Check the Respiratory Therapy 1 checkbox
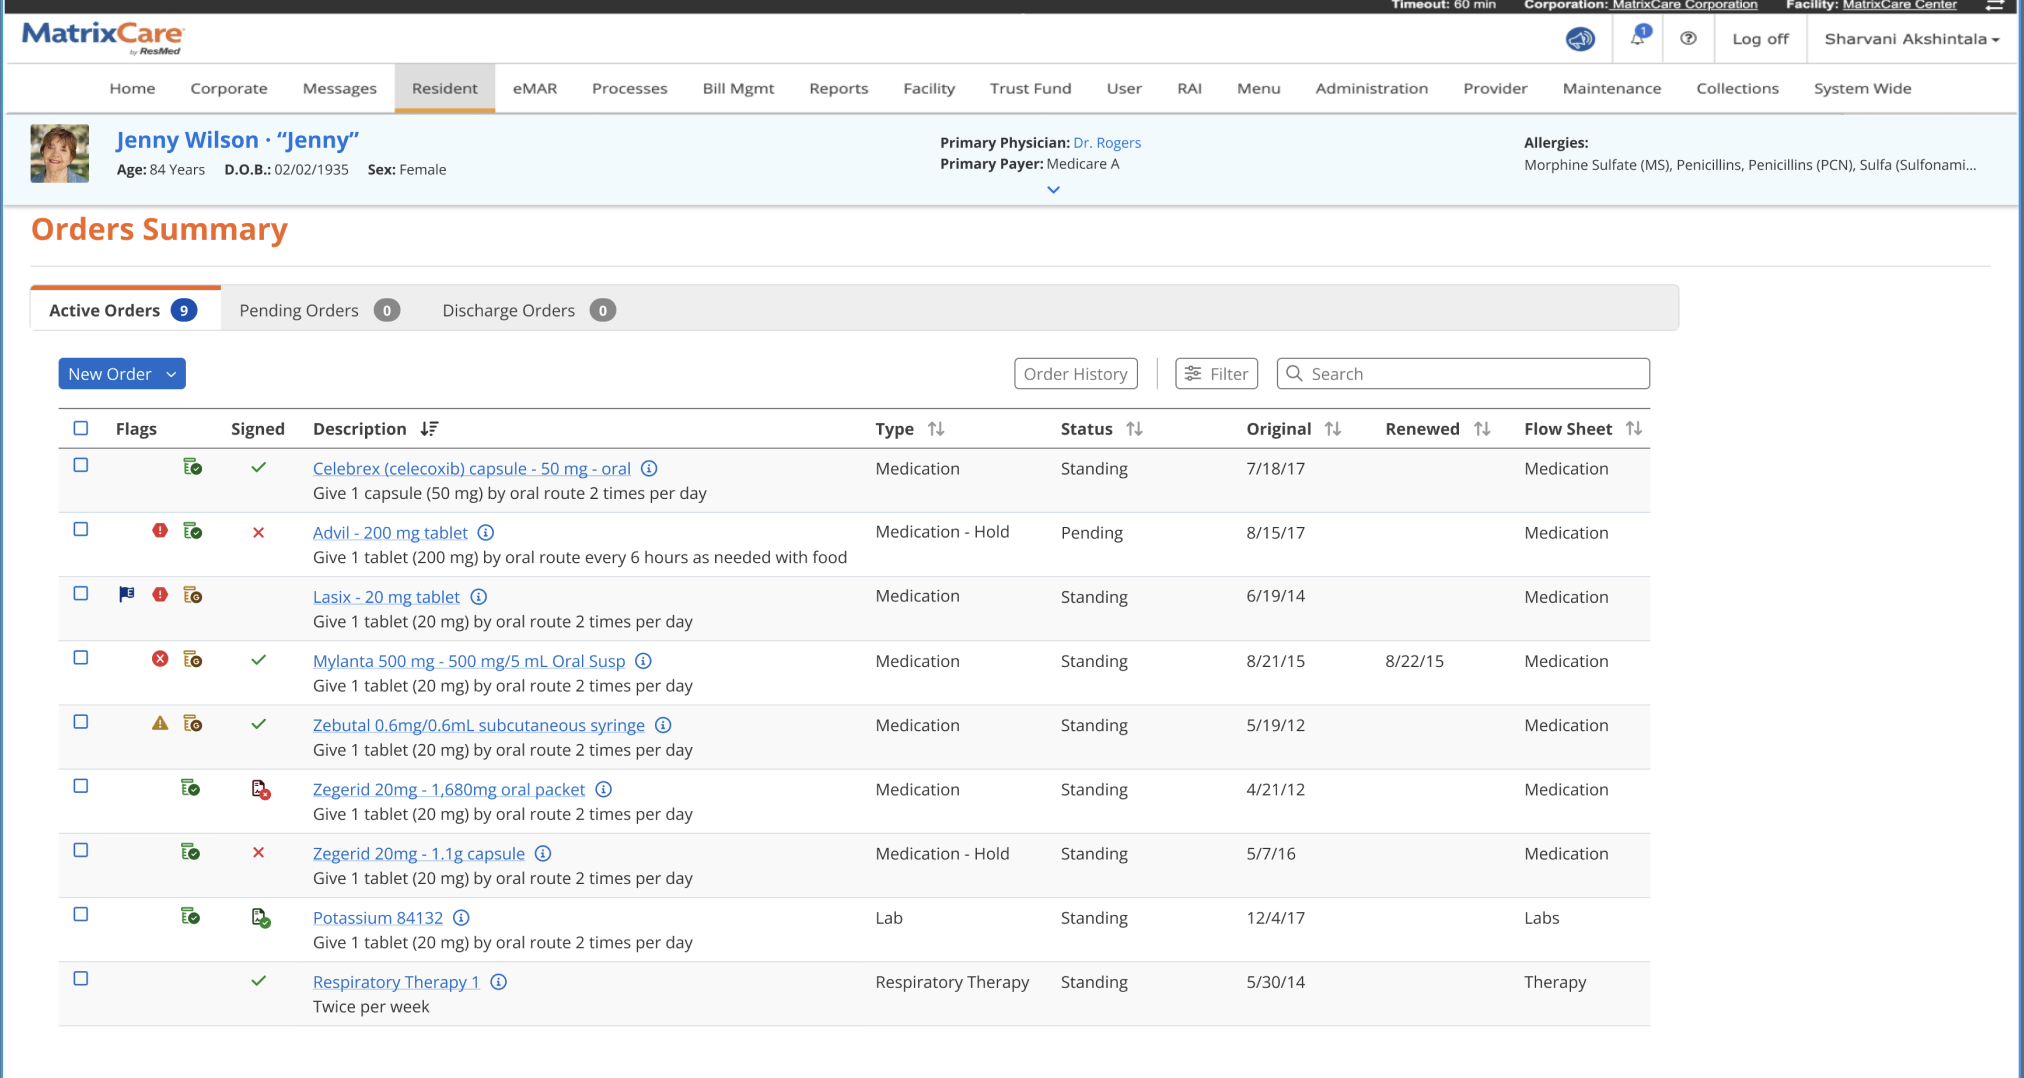Image resolution: width=2024 pixels, height=1078 pixels. click(81, 978)
